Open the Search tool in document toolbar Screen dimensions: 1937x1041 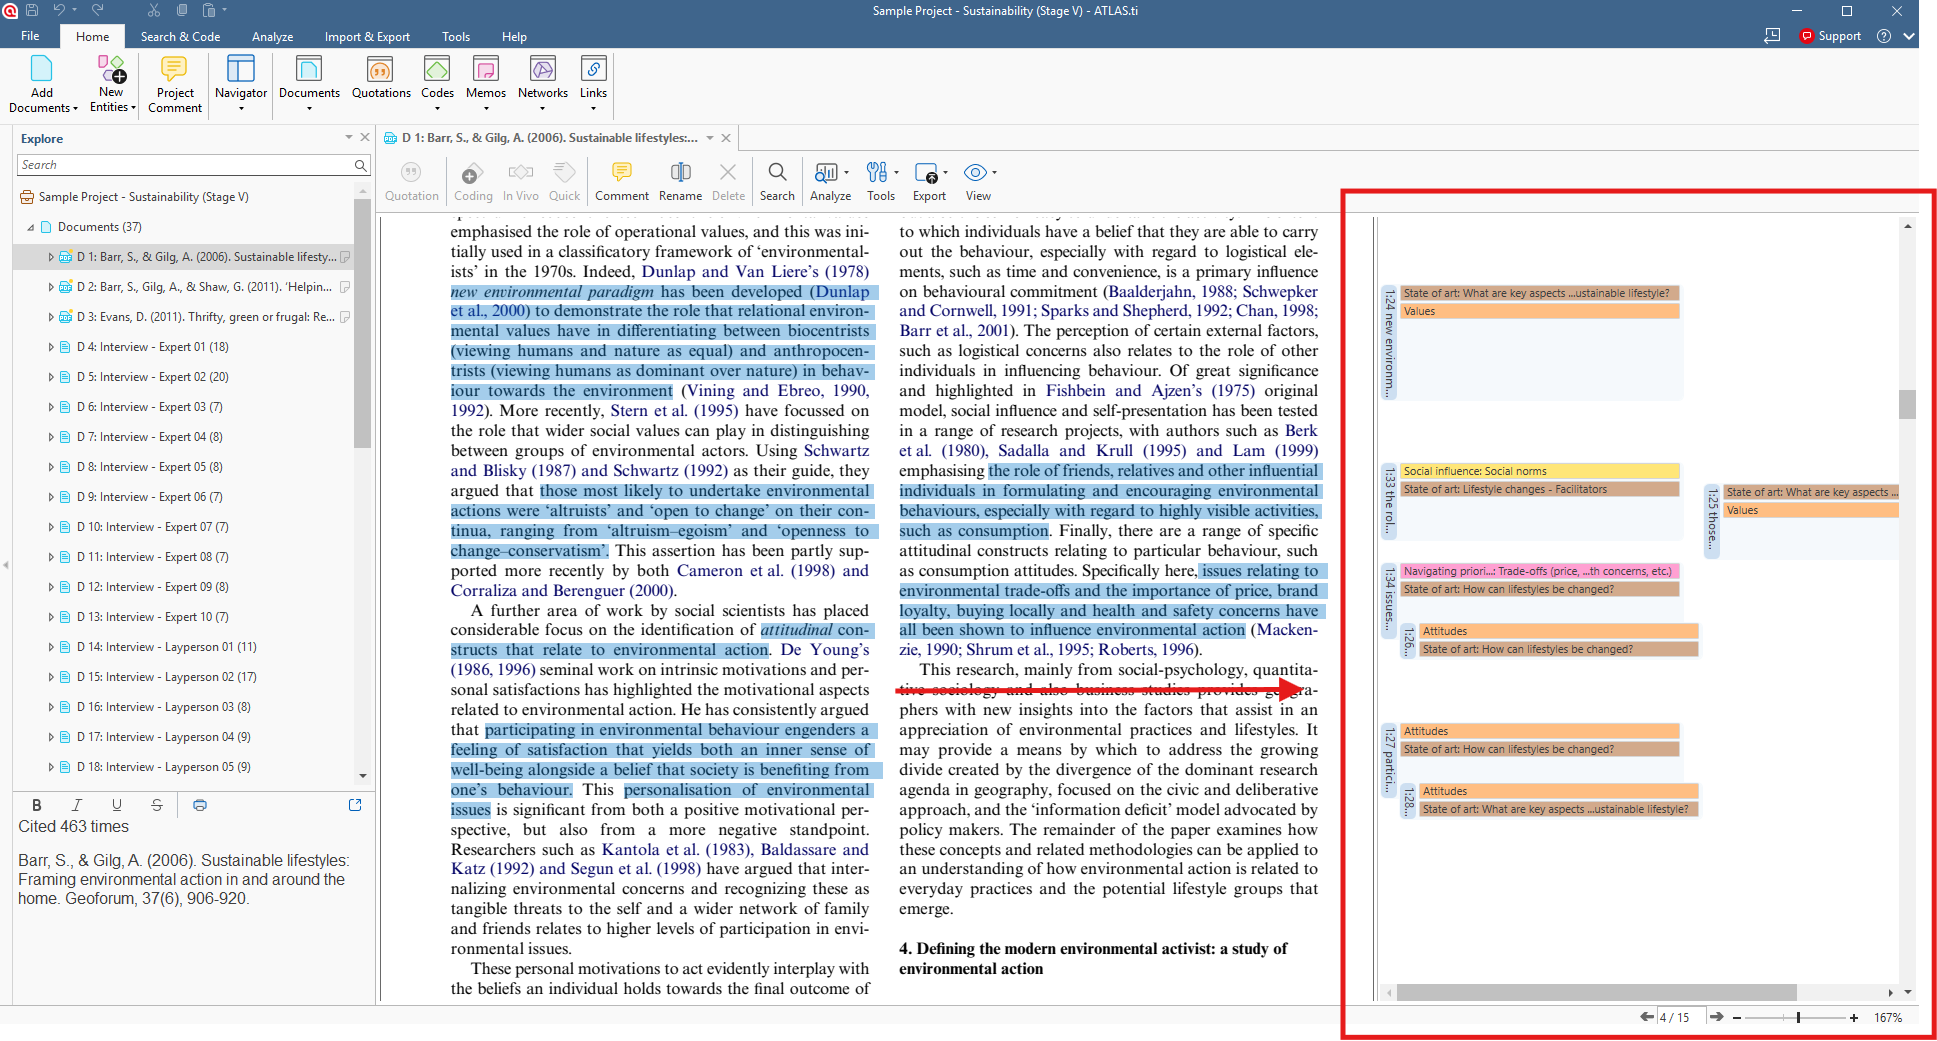(777, 181)
